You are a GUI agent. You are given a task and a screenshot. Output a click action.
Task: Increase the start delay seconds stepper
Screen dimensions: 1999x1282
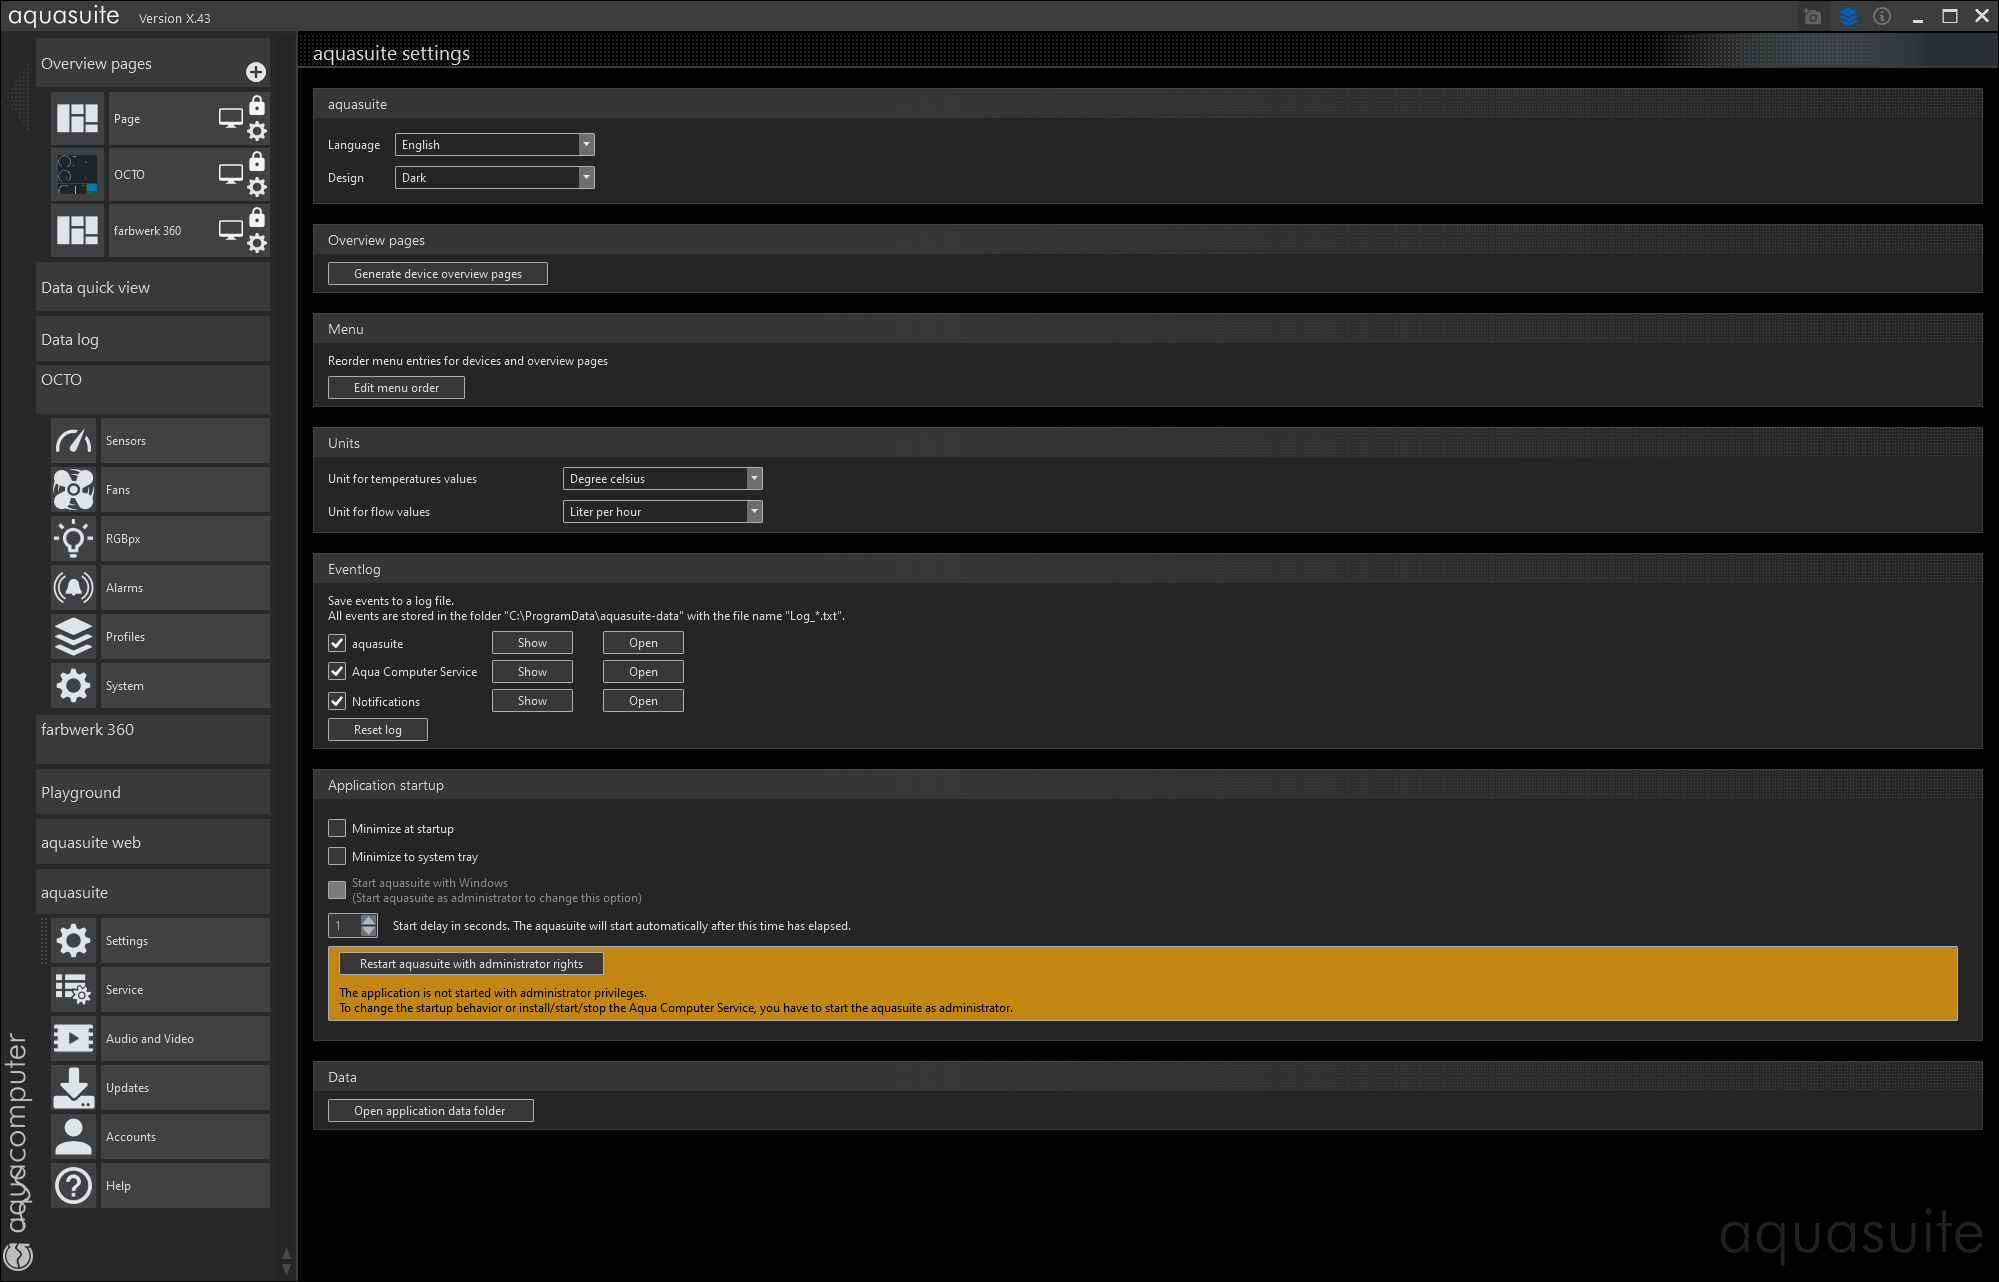[x=369, y=920]
